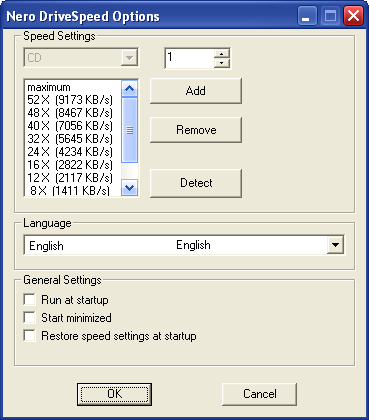The height and width of the screenshot is (420, 369).
Task: Select 40 X (7056 KB/s) speed entry
Action: pyautogui.click(x=73, y=126)
